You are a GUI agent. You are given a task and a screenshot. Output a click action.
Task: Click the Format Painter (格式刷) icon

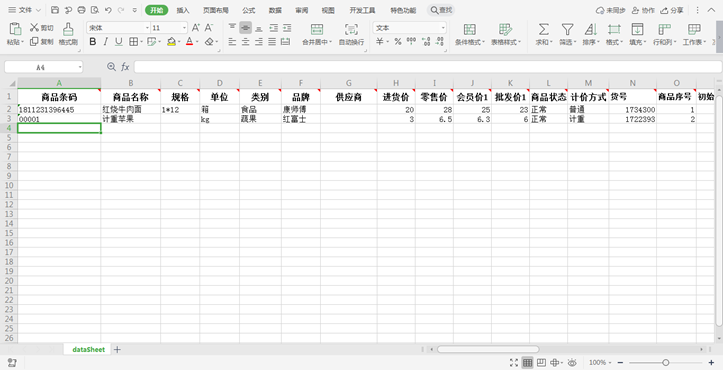click(x=68, y=29)
